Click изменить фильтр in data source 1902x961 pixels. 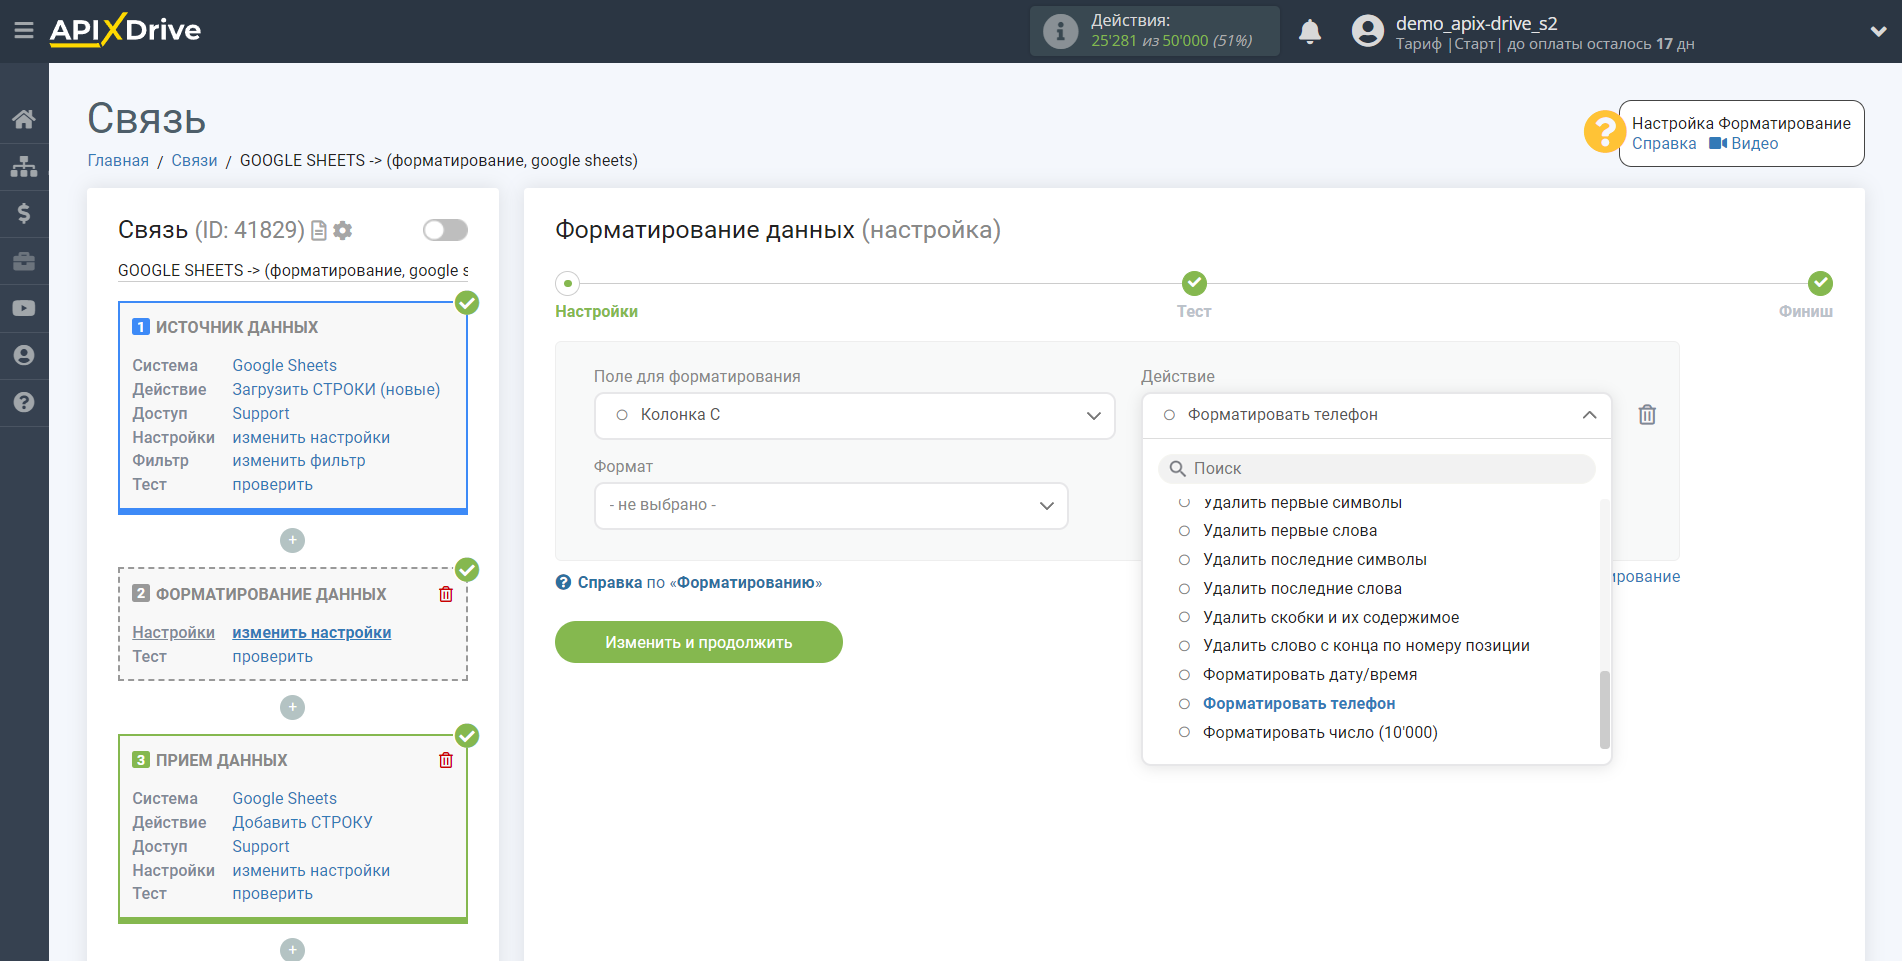pyautogui.click(x=299, y=461)
